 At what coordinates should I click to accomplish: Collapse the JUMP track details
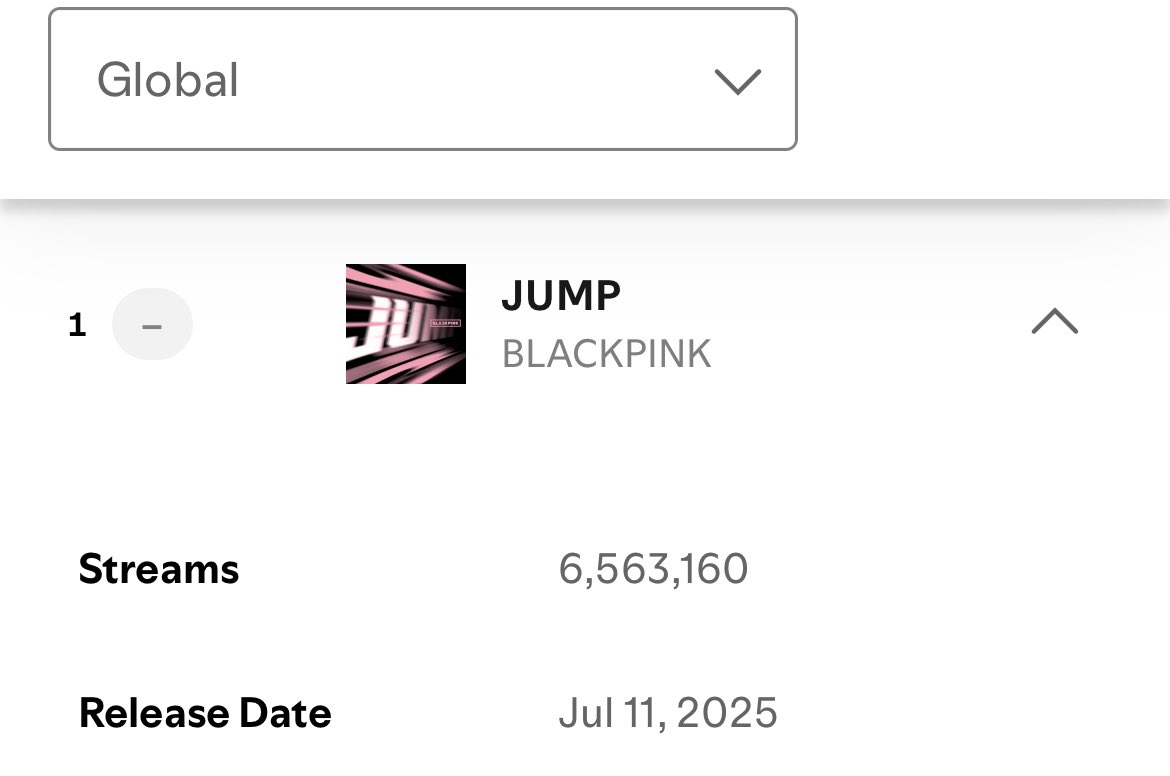pyautogui.click(x=1054, y=322)
